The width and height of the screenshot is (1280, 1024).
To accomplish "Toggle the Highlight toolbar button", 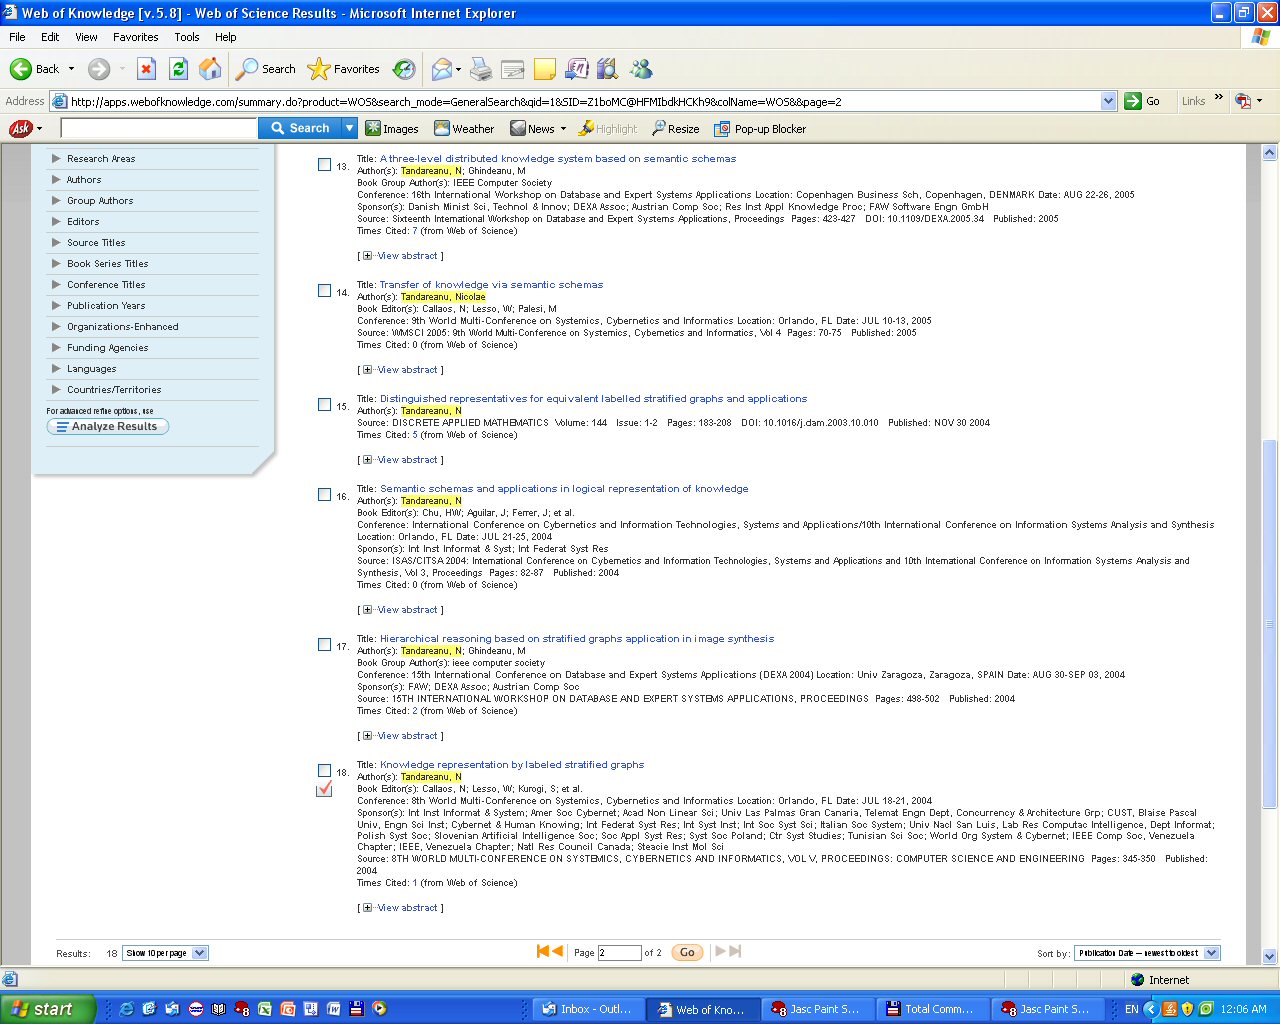I will point(608,129).
